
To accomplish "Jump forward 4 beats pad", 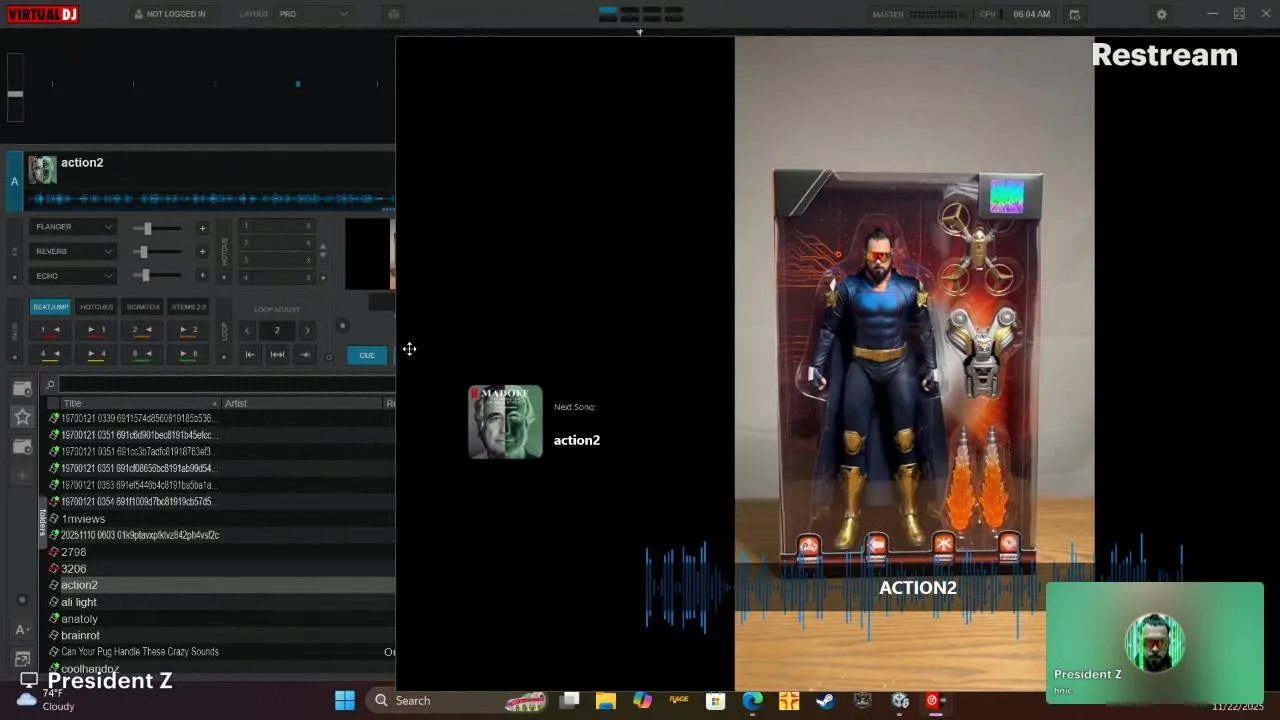I will coord(96,354).
